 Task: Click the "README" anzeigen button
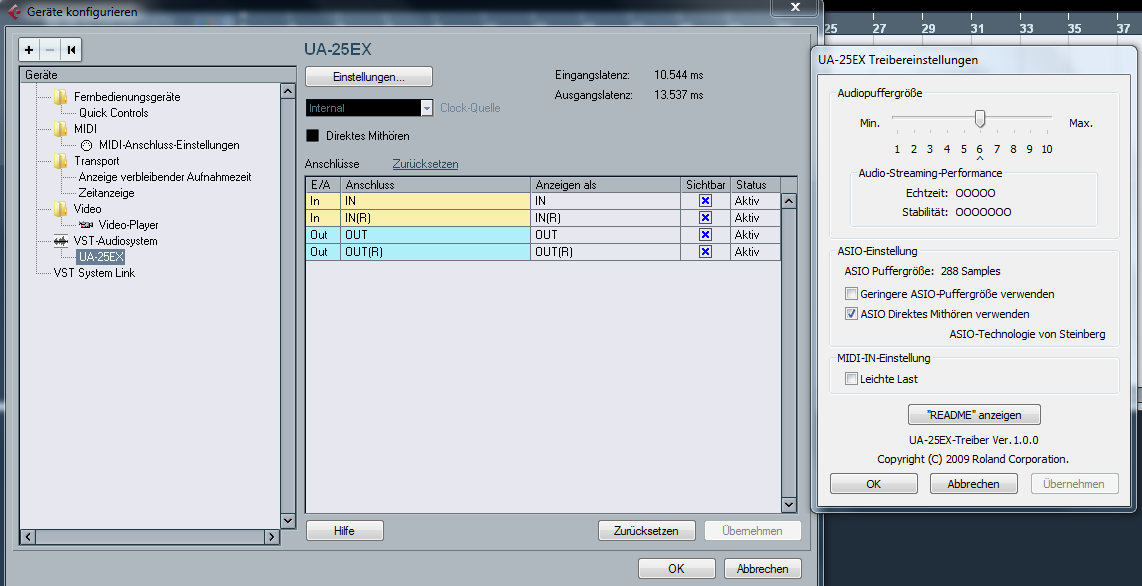pos(974,414)
